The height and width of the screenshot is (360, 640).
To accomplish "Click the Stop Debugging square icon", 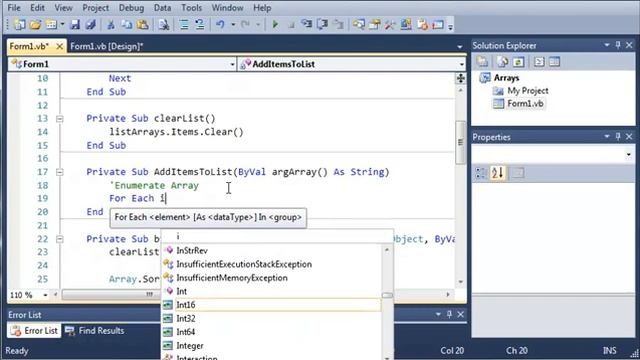I will click(x=291, y=25).
